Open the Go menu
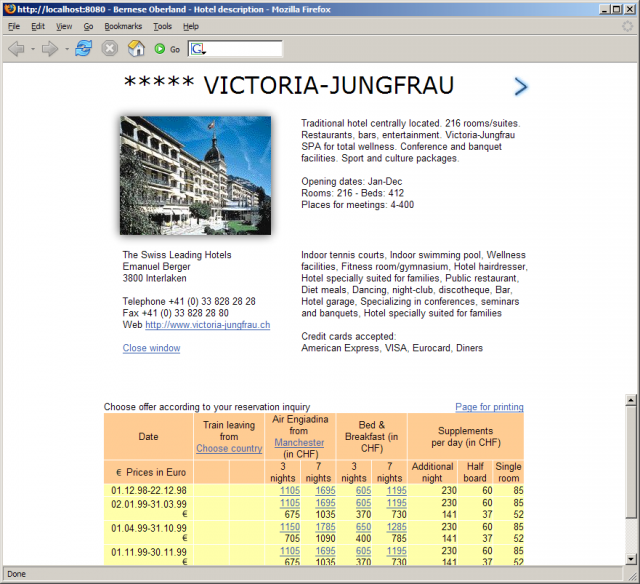Screen dimensions: 640x584 [88, 27]
